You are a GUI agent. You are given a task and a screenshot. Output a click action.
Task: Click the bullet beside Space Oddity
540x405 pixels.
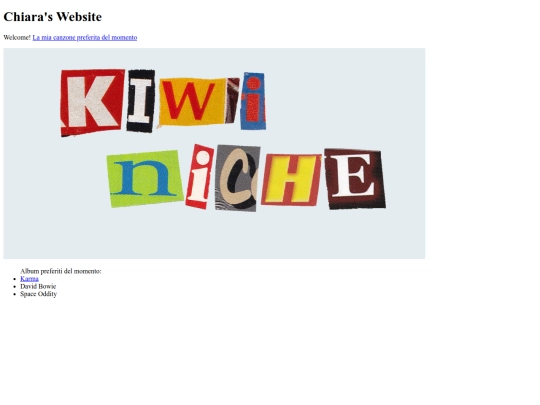14,294
